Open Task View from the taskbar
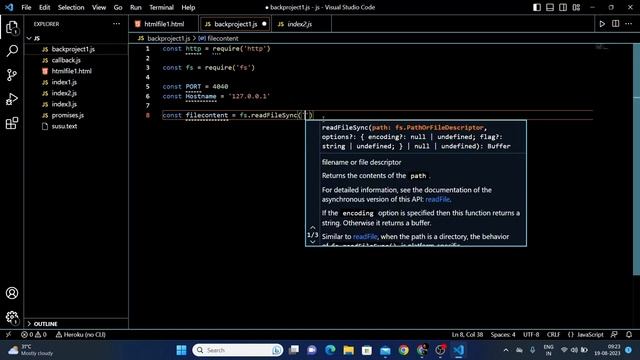 293,350
